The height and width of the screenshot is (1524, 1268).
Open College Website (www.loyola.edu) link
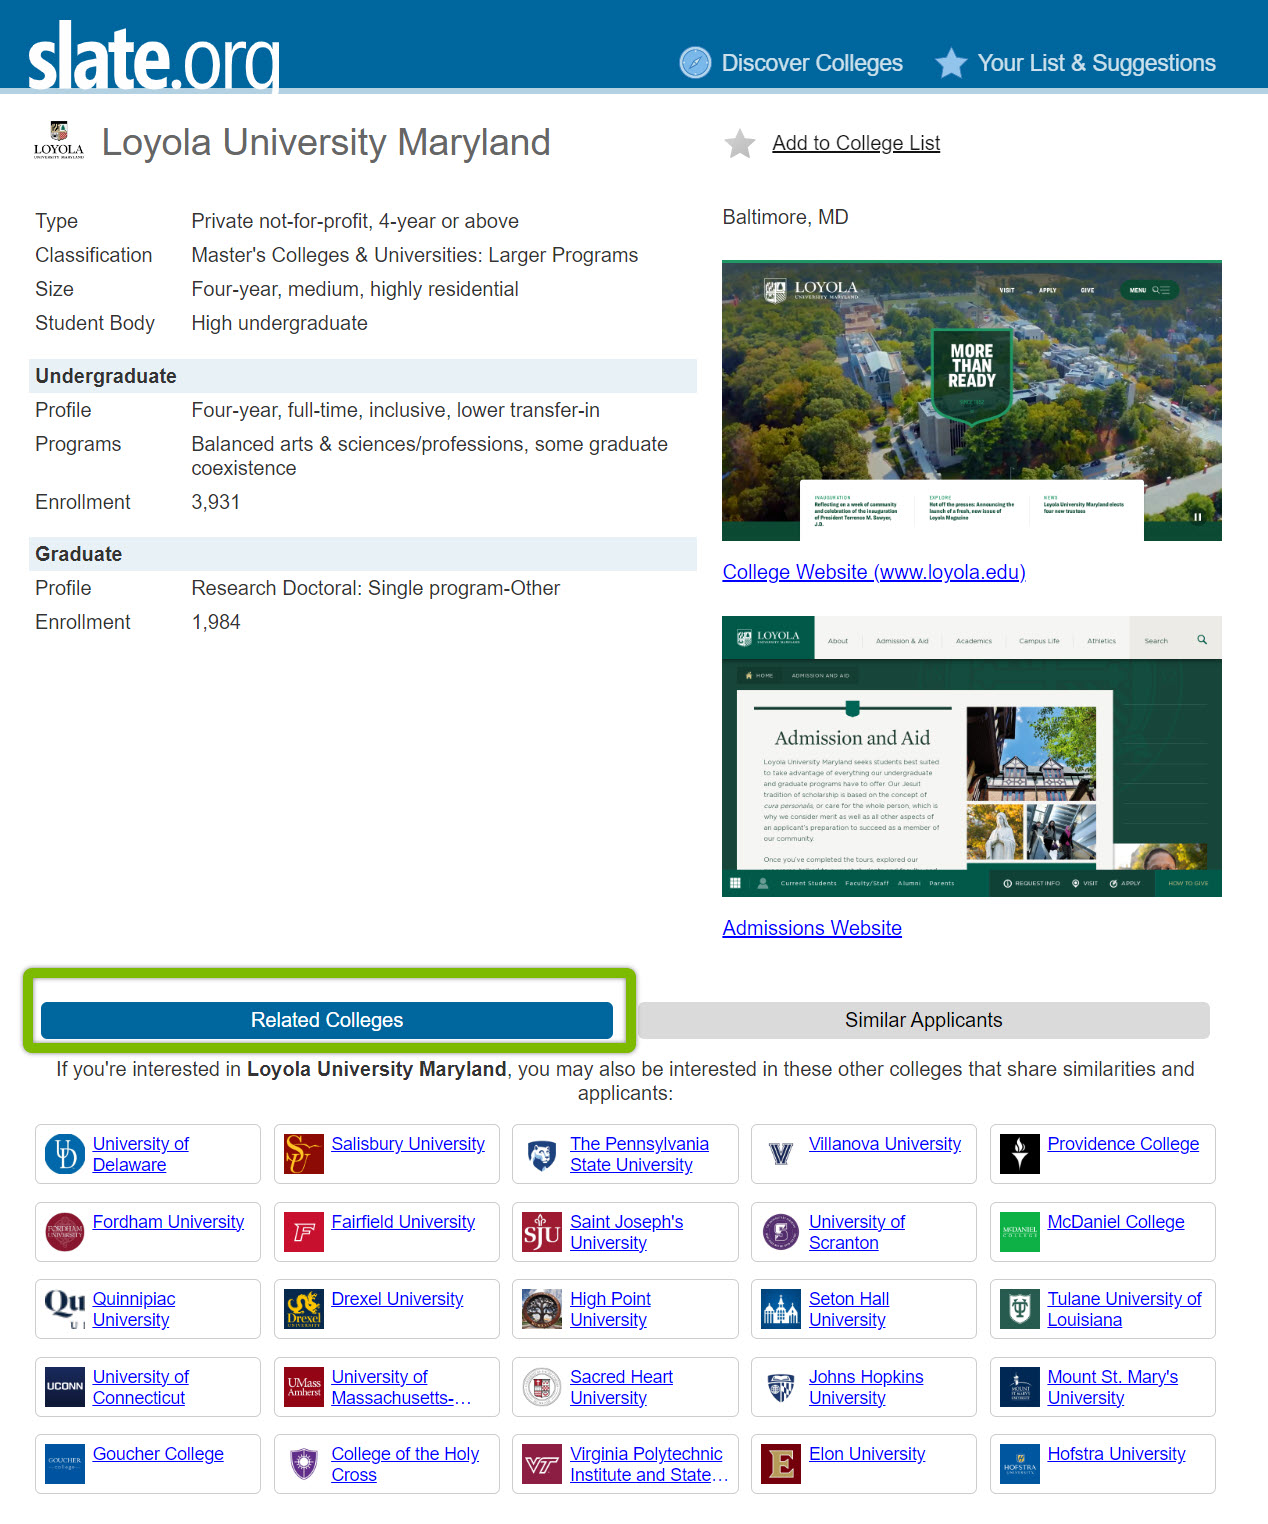click(x=874, y=572)
